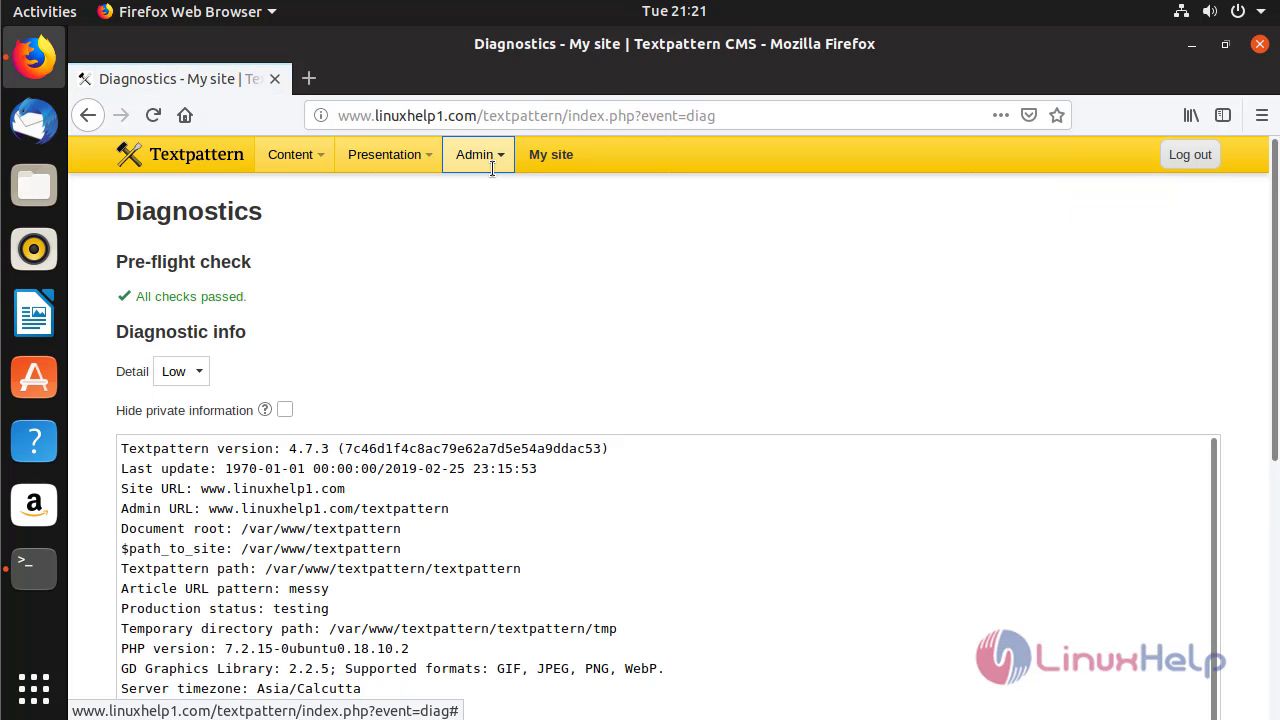Viewport: 1280px width, 720px height.
Task: Show site information icon in address bar
Action: tap(321, 115)
